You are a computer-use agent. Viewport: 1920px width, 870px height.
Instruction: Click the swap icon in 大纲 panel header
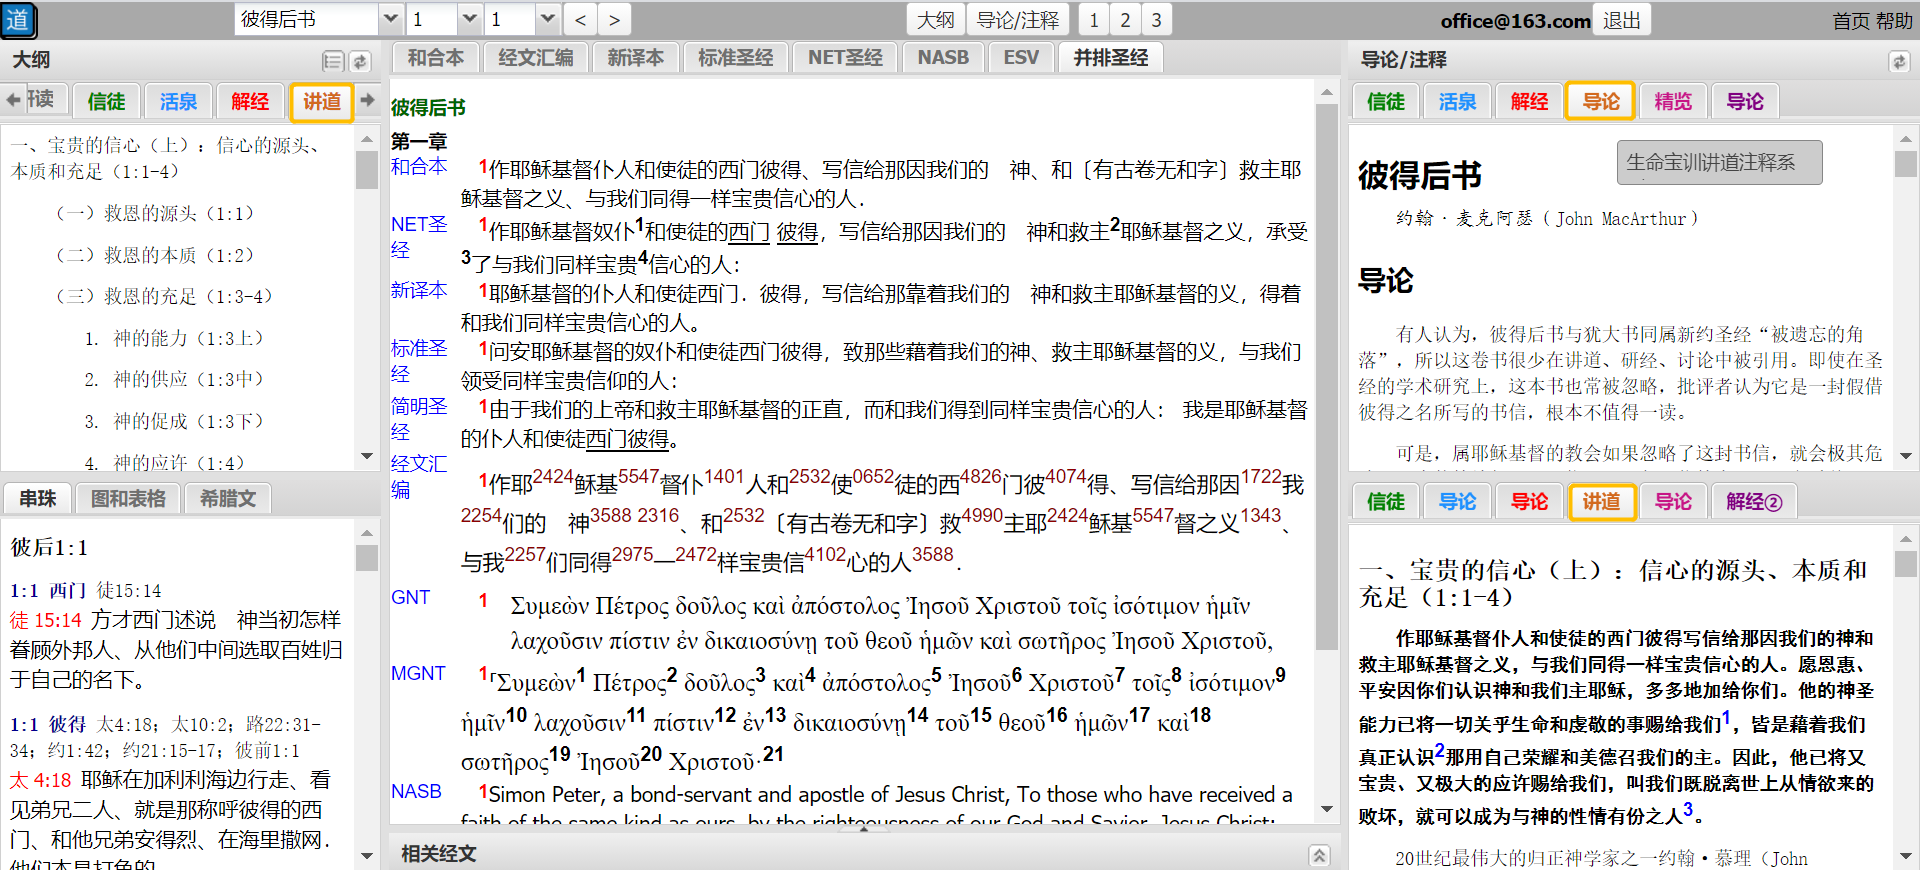point(360,61)
